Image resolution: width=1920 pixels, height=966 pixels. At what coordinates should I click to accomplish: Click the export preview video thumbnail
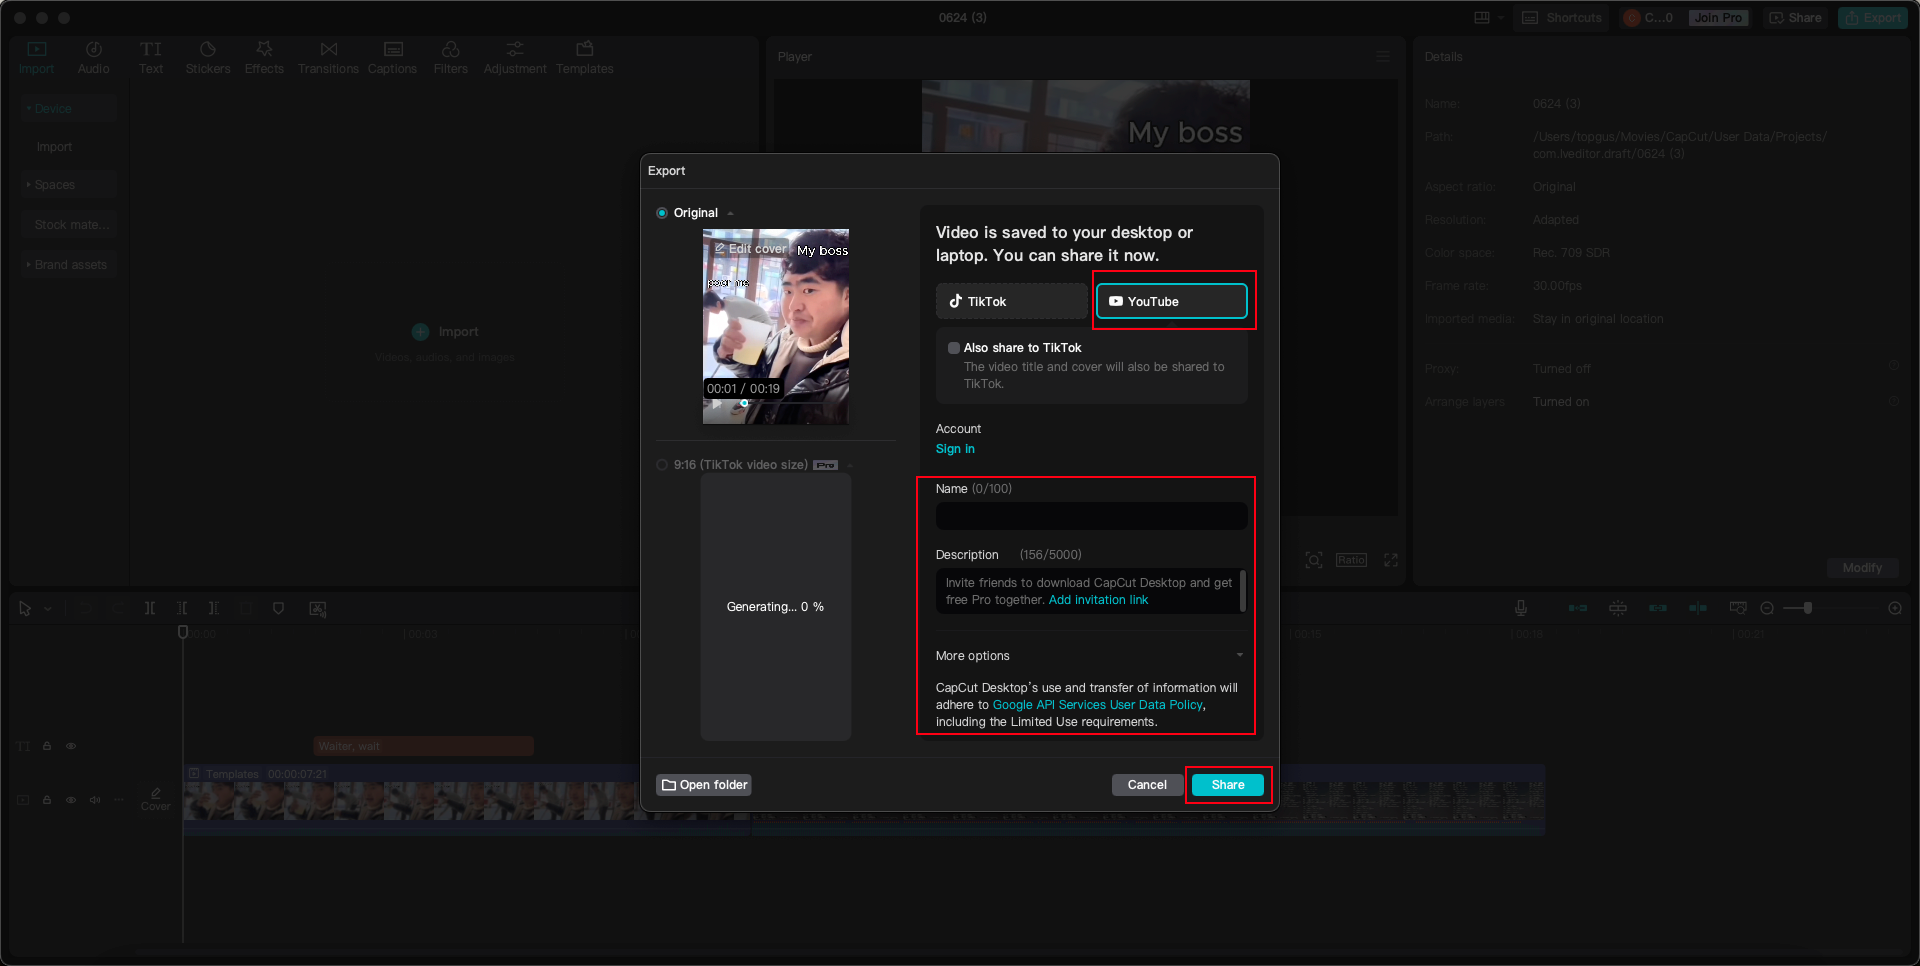(776, 326)
